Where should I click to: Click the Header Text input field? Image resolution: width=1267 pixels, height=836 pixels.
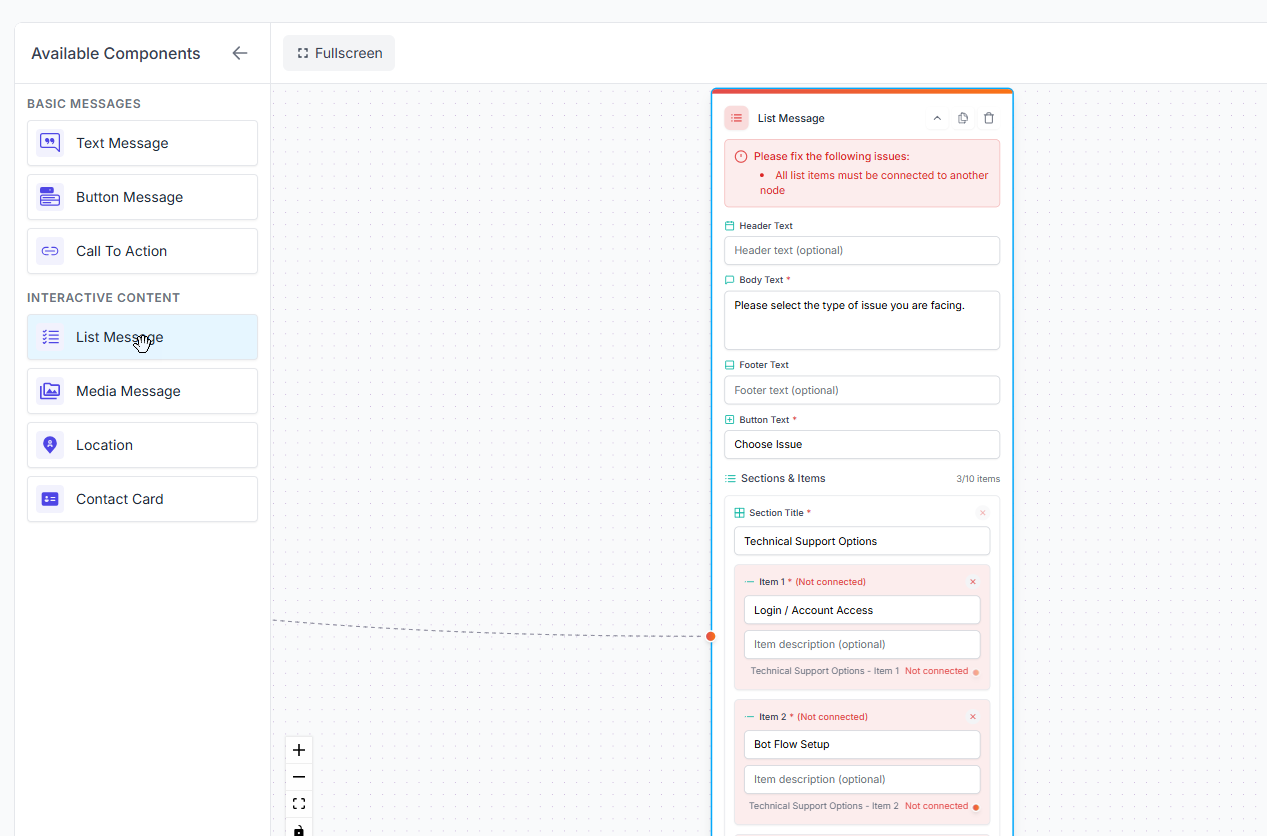tap(861, 250)
